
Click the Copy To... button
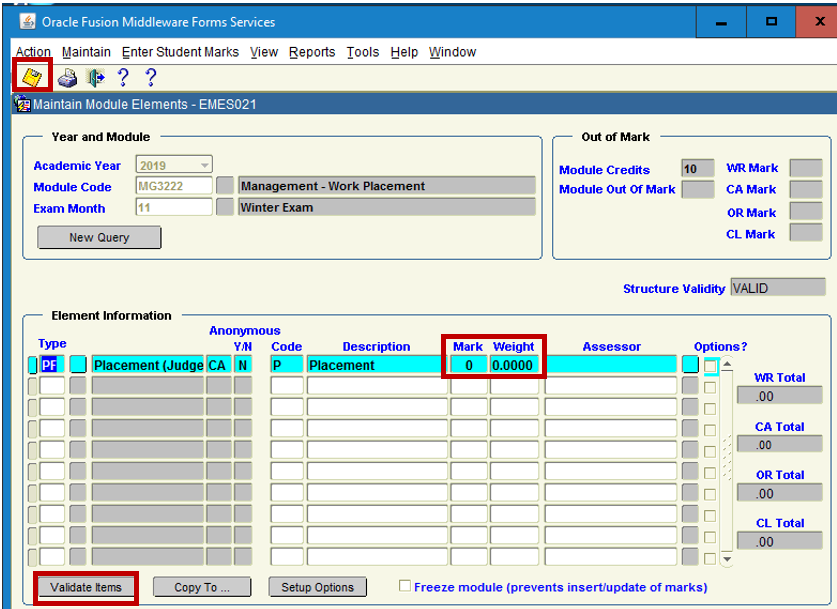click(201, 587)
